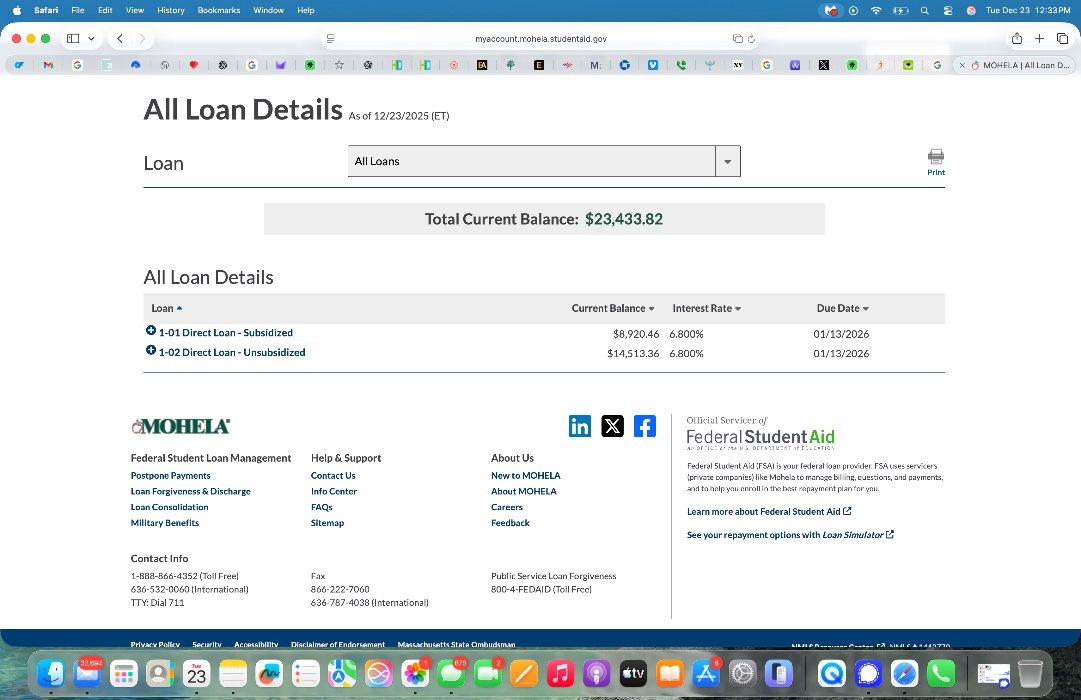This screenshot has width=1081, height=700.
Task: Open MOHELA's X social icon
Action: pyautogui.click(x=613, y=426)
